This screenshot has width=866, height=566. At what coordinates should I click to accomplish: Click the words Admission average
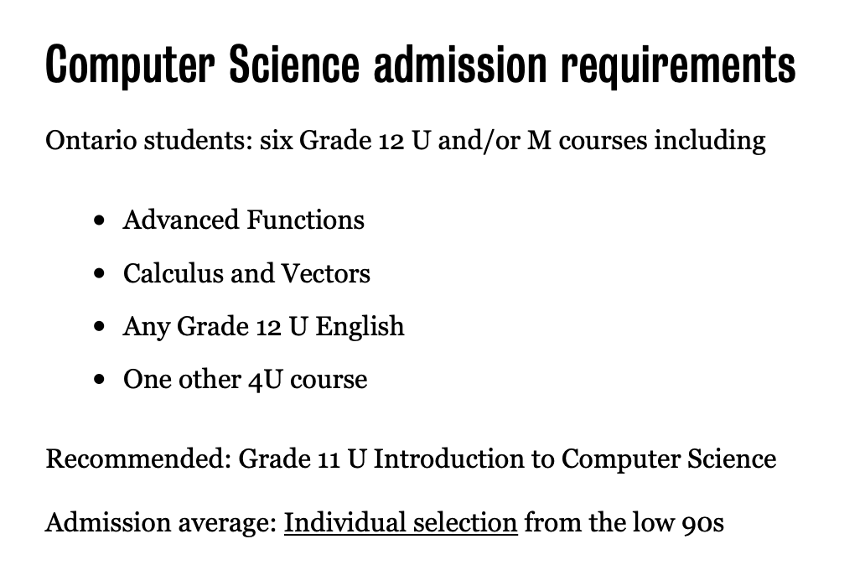coord(161,522)
